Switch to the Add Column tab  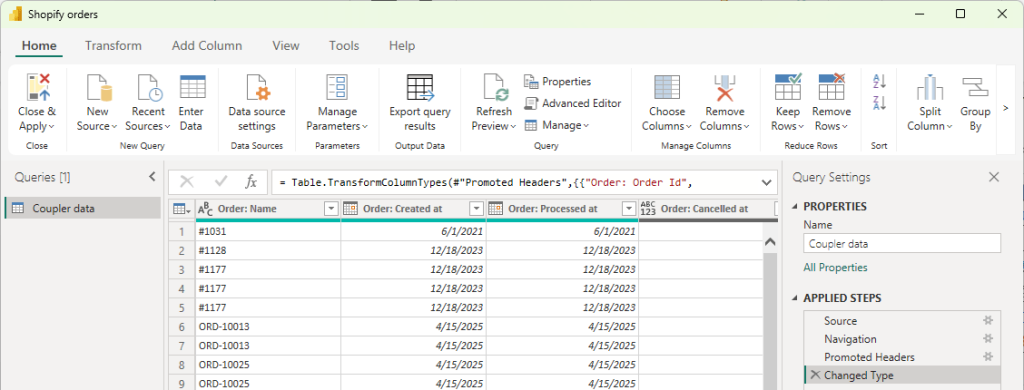(x=207, y=46)
